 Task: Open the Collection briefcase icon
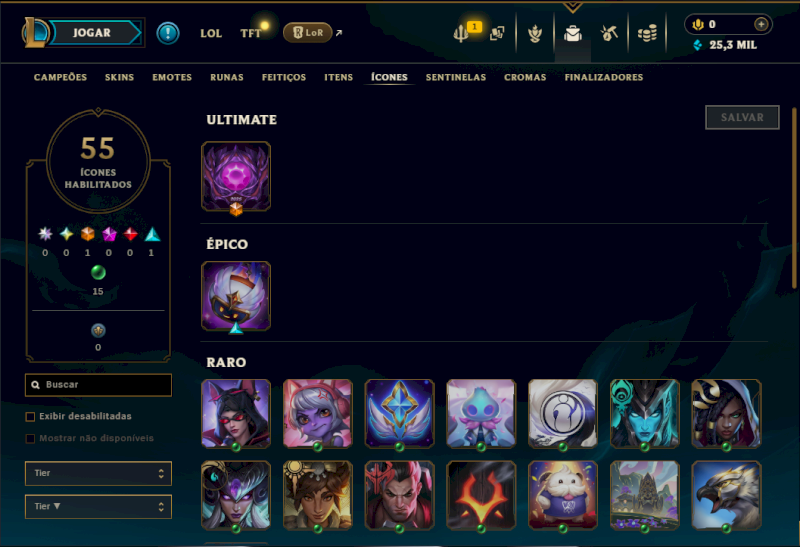(x=572, y=34)
